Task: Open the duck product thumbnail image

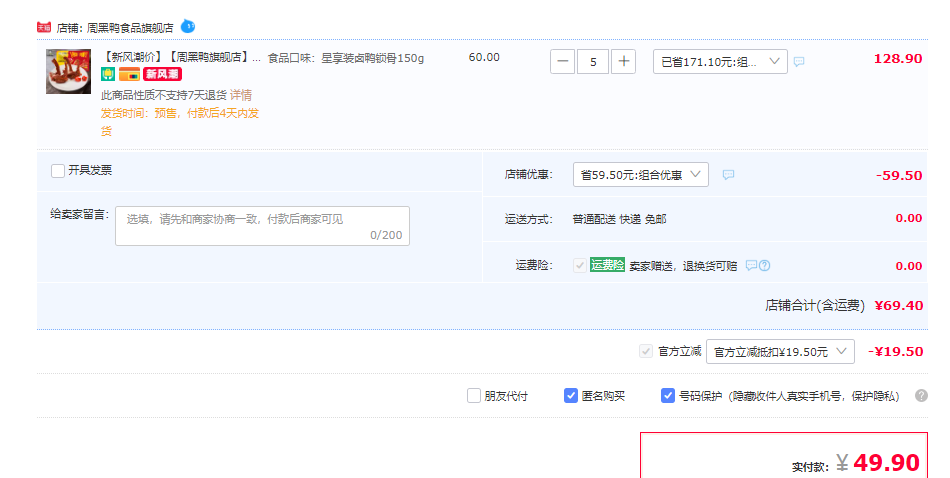Action: [x=68, y=71]
